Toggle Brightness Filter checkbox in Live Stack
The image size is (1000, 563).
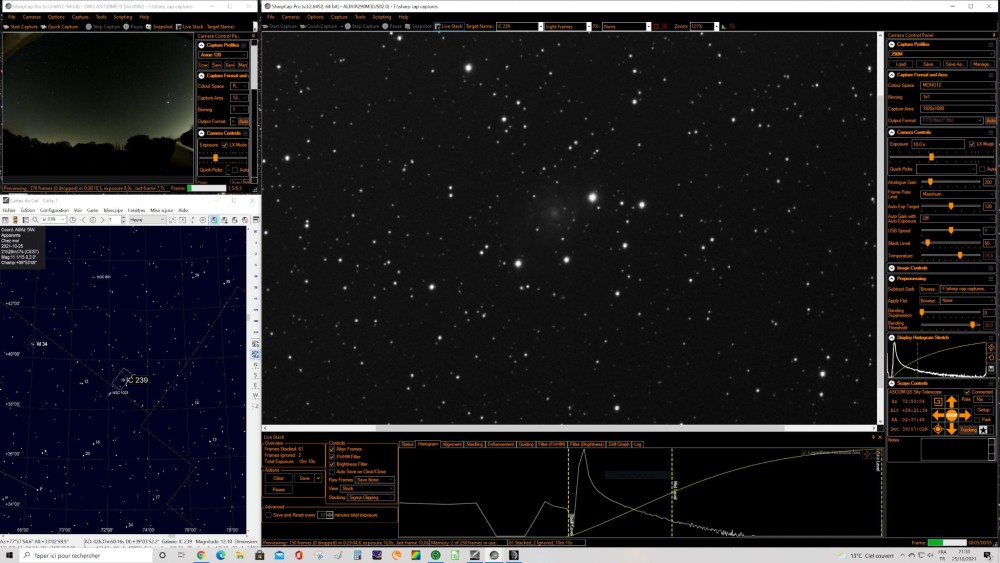coord(332,464)
